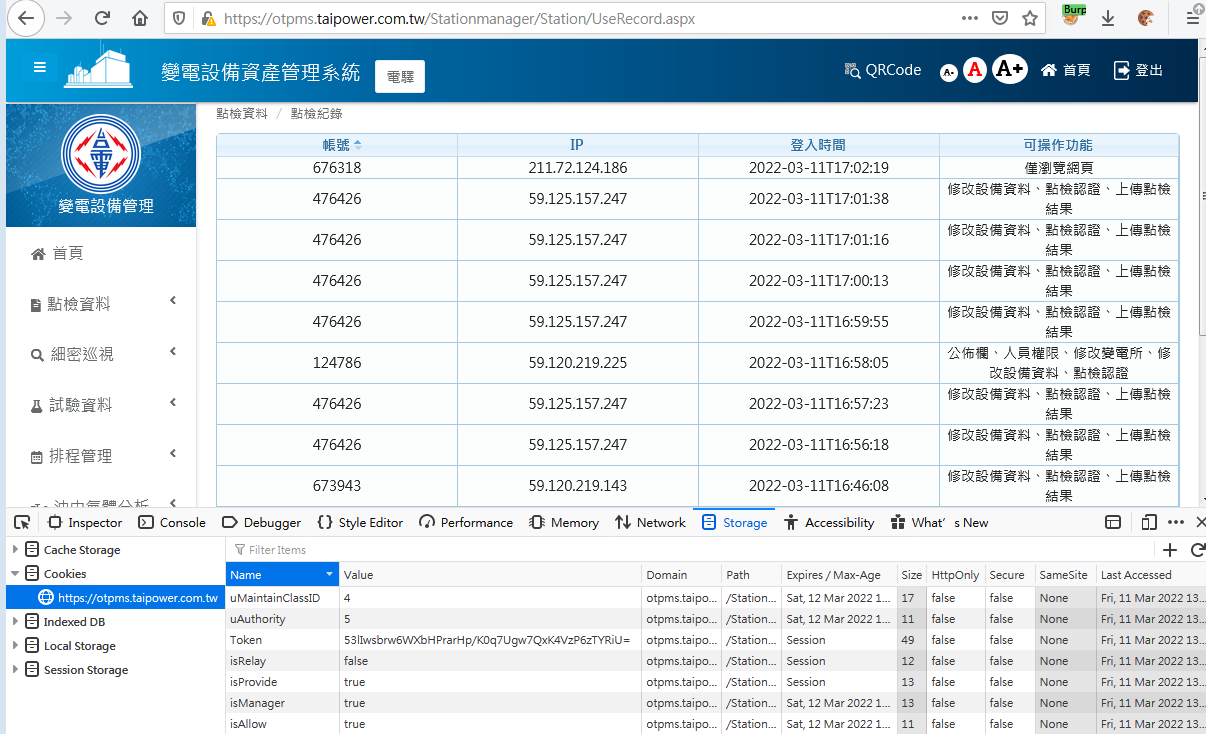1206x734 pixels.
Task: Select account cell 676318
Action: (x=337, y=168)
